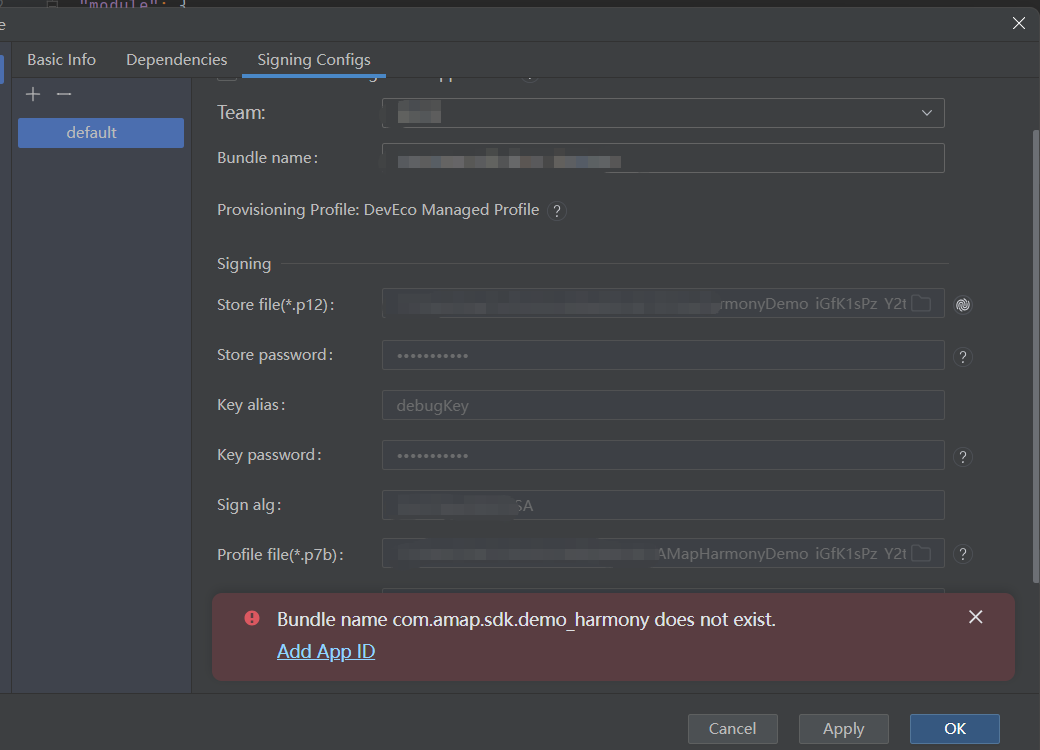Image resolution: width=1040 pixels, height=750 pixels.
Task: Click help icon beside Provisioning Profile
Action: coord(557,211)
